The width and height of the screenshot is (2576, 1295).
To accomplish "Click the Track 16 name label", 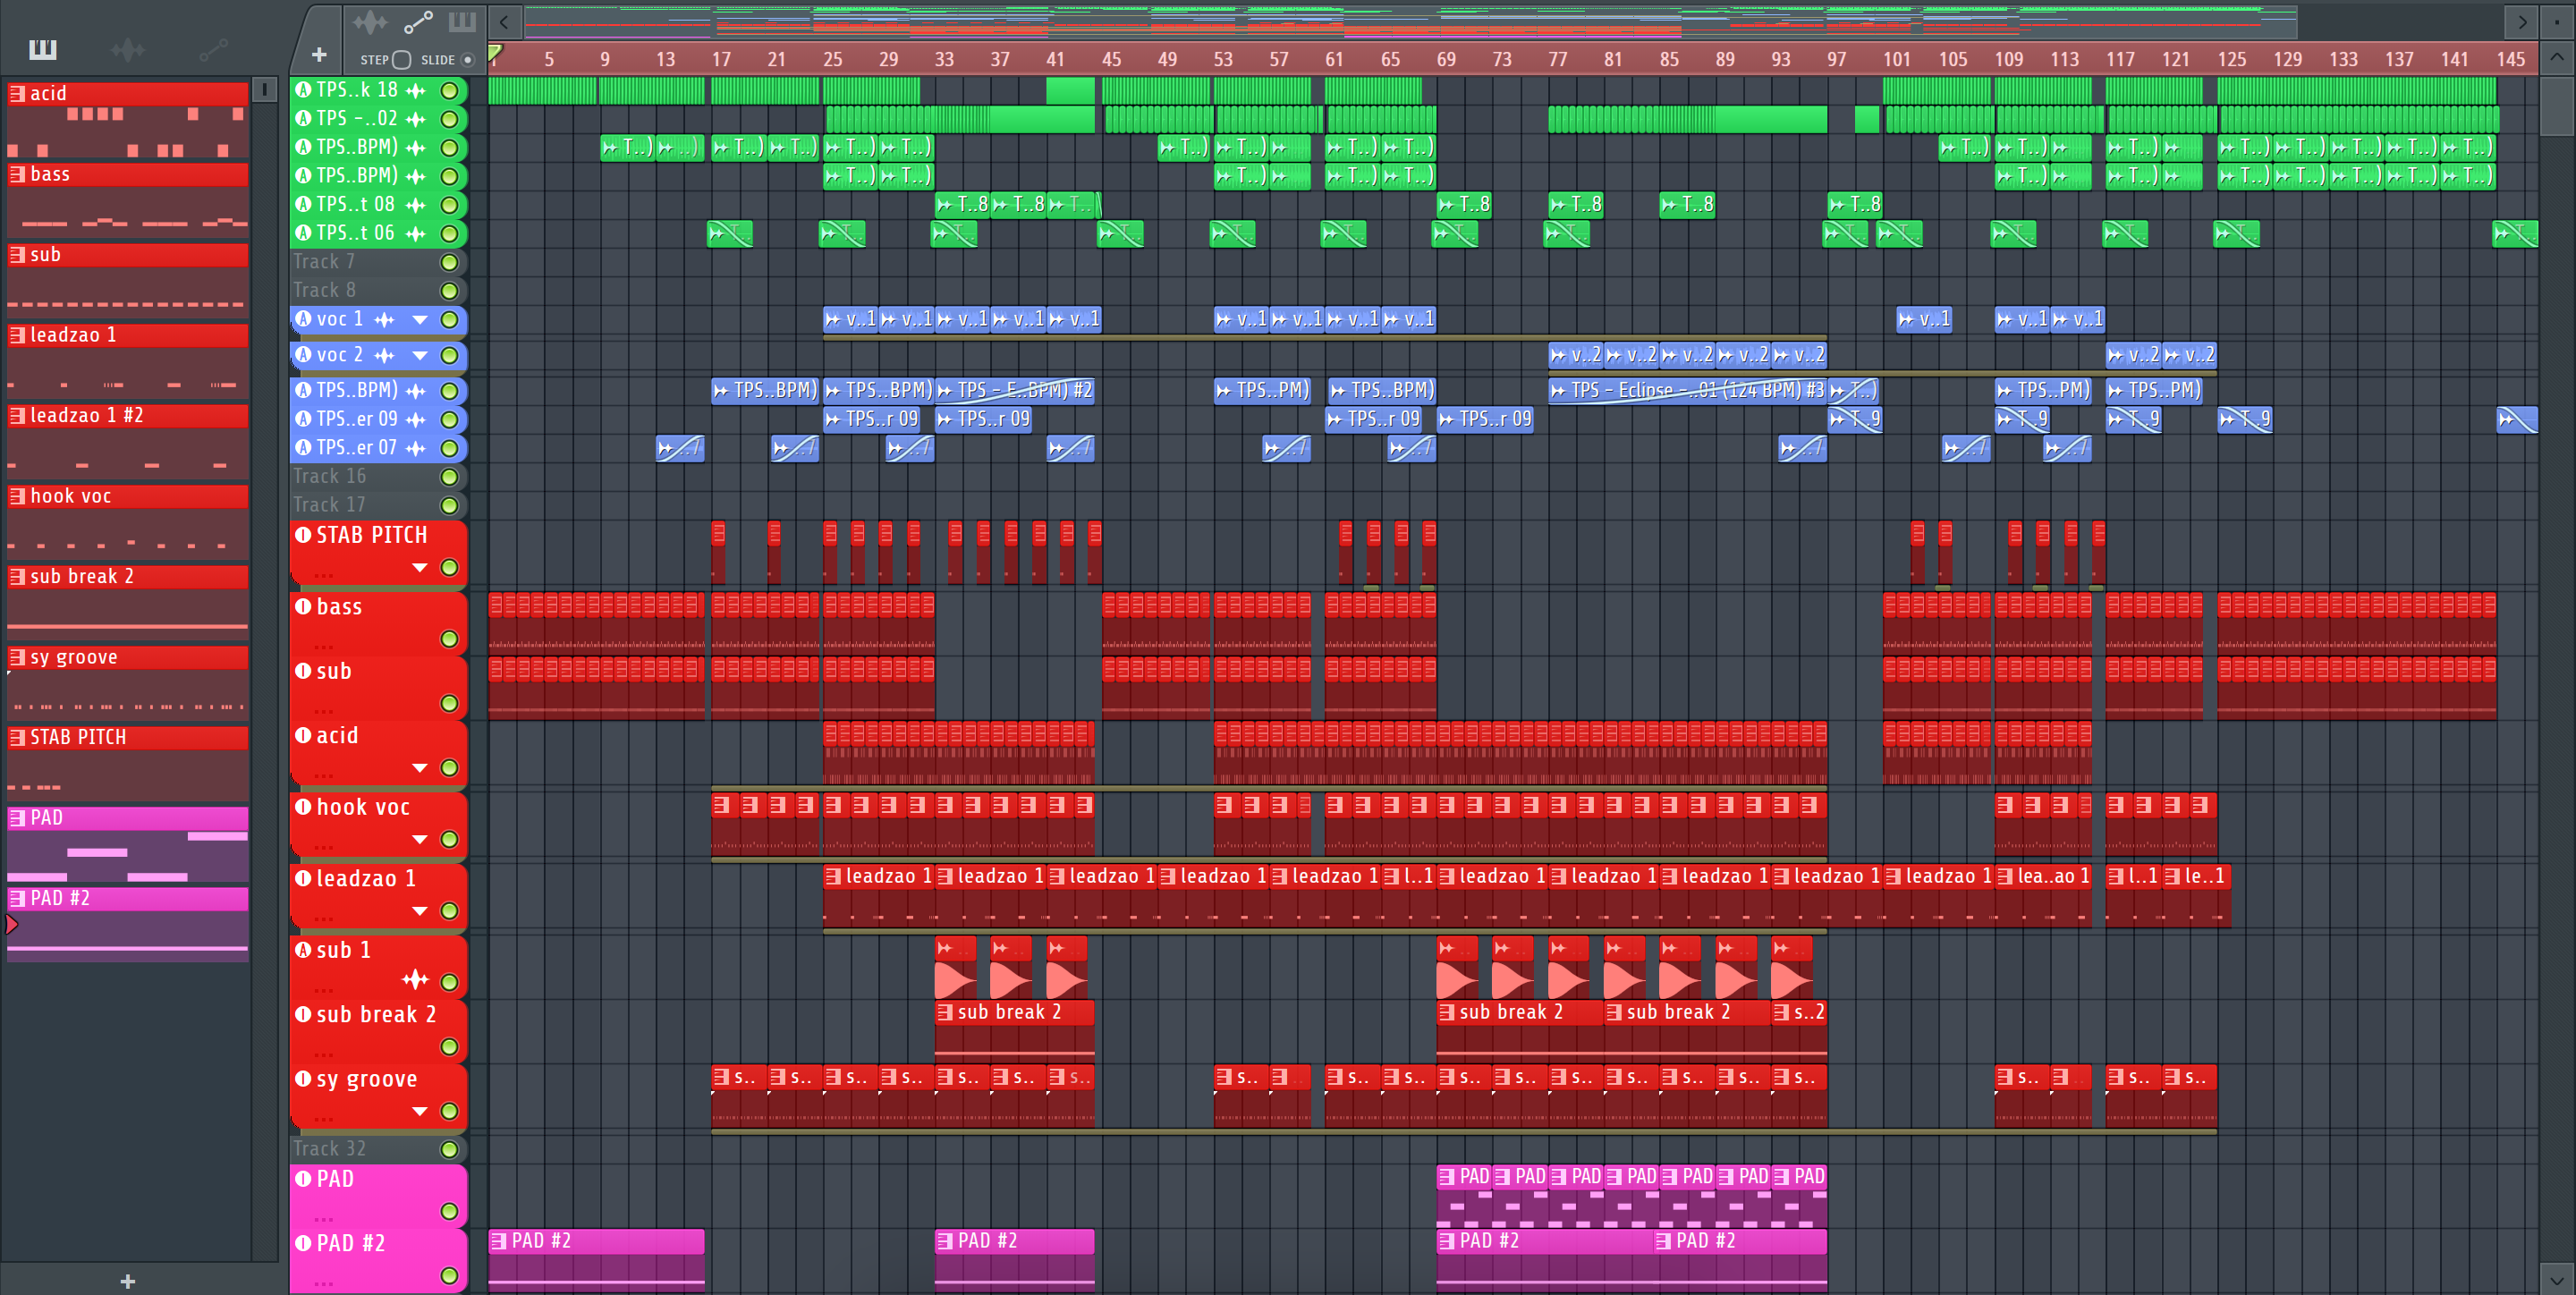I will point(330,476).
